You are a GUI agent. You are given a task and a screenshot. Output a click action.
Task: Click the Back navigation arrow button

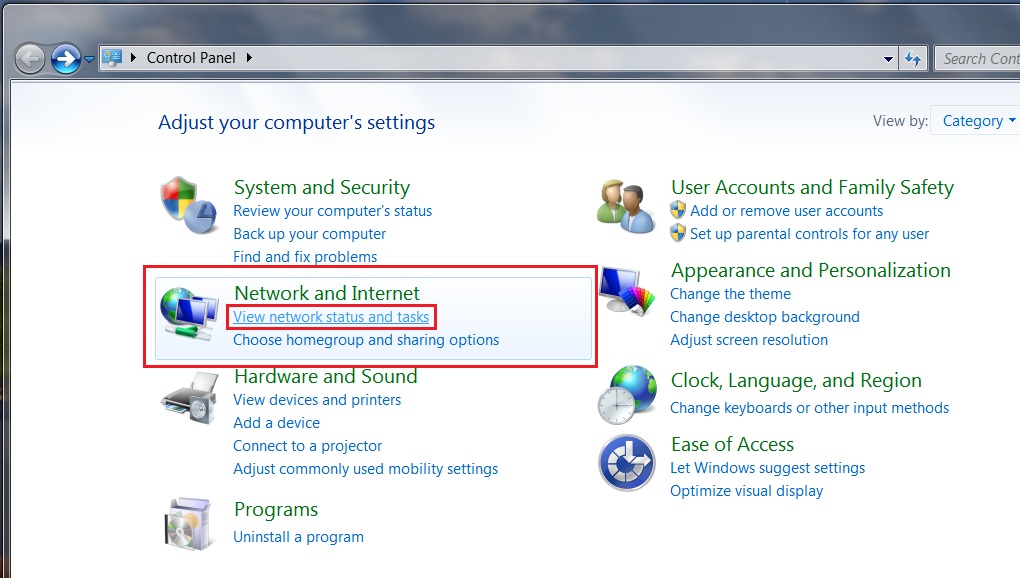30,59
